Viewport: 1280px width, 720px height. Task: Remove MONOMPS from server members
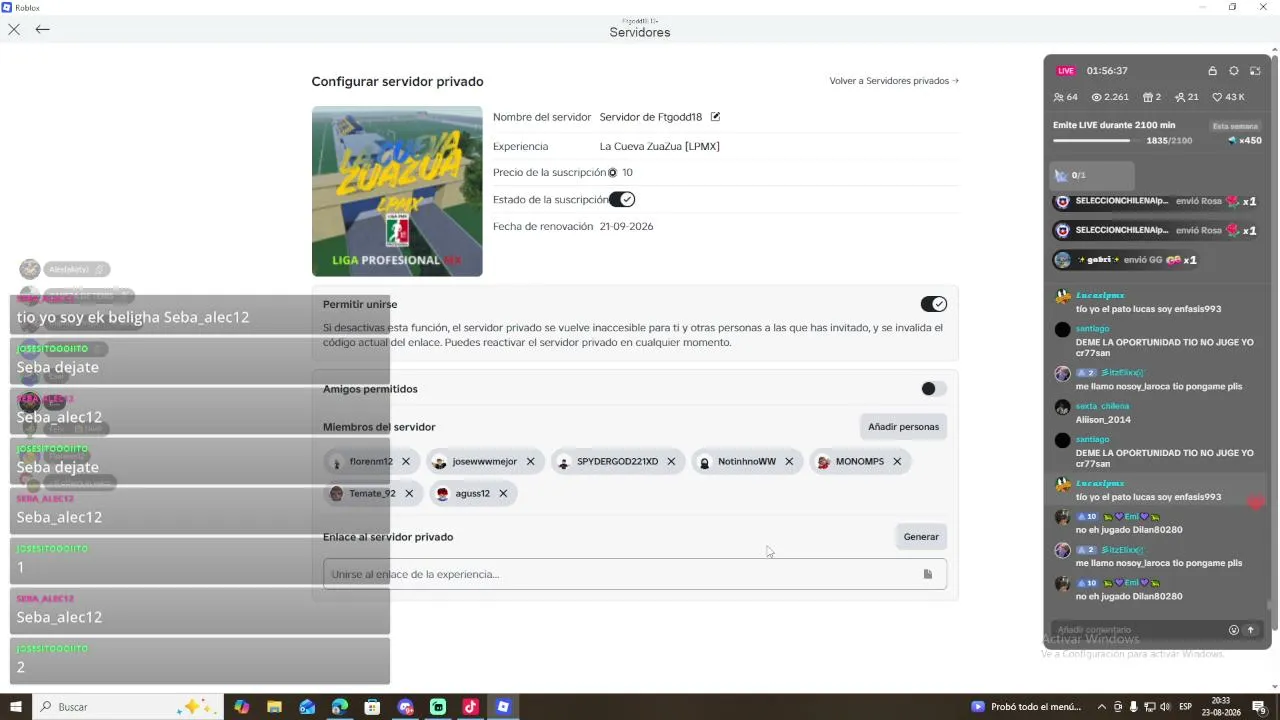tap(897, 462)
